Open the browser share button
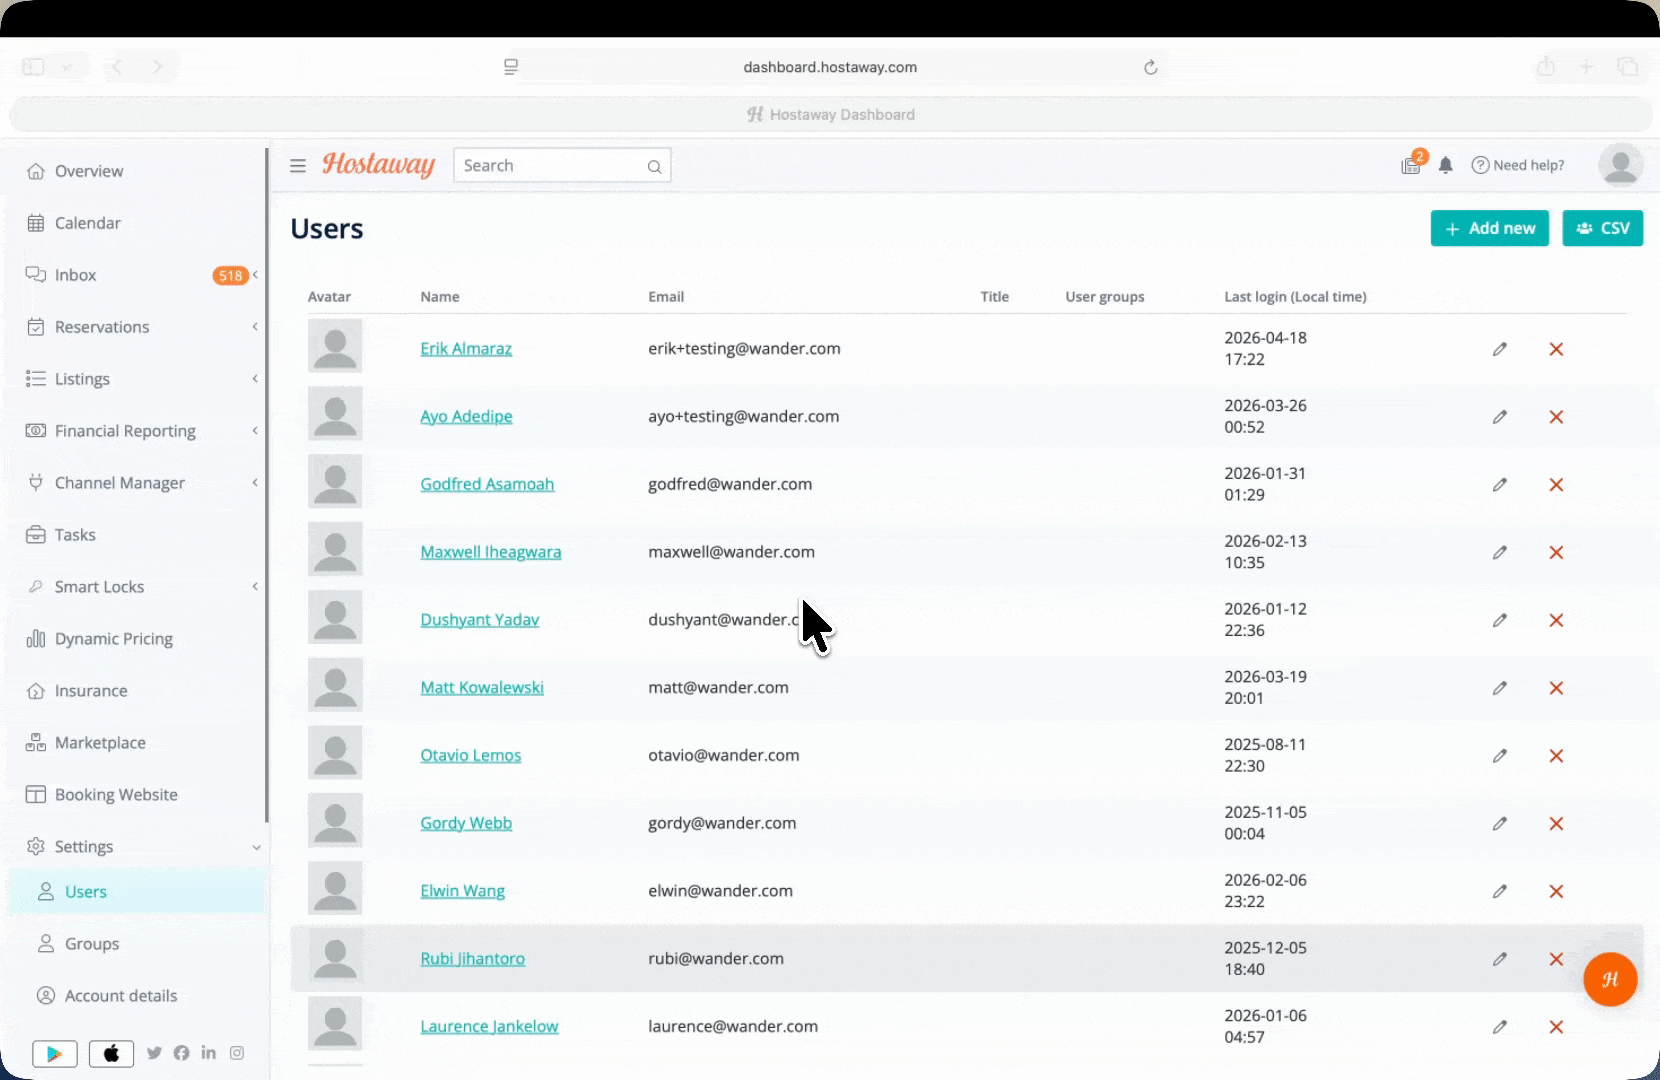The image size is (1660, 1080). (1546, 67)
